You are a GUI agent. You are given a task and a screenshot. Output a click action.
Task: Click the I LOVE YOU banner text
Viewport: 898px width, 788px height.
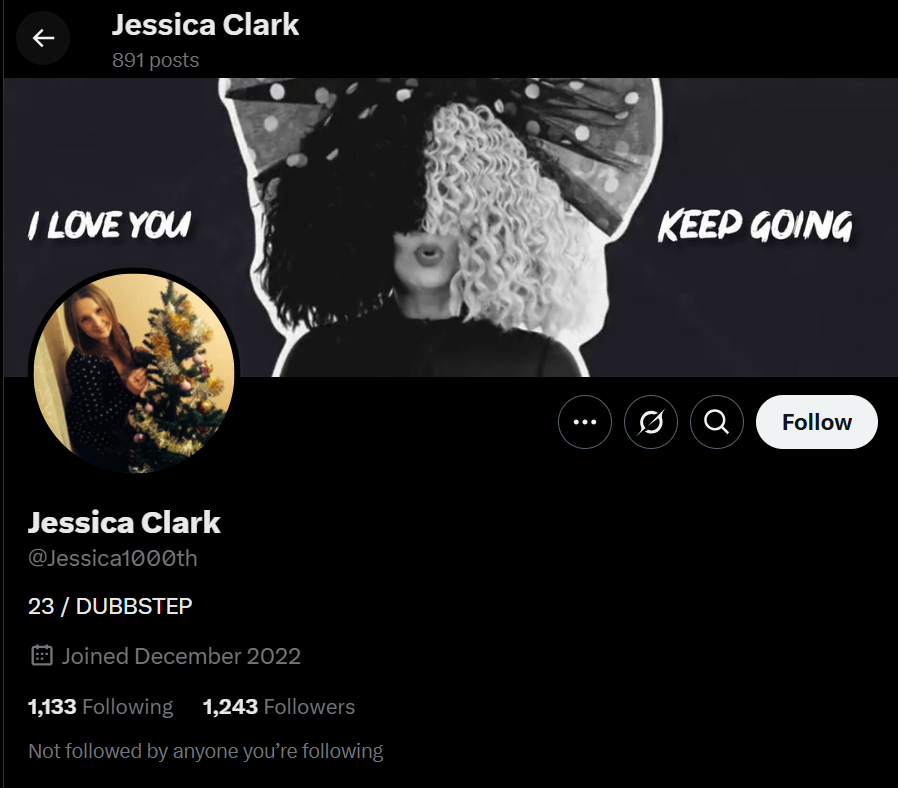pyautogui.click(x=109, y=224)
